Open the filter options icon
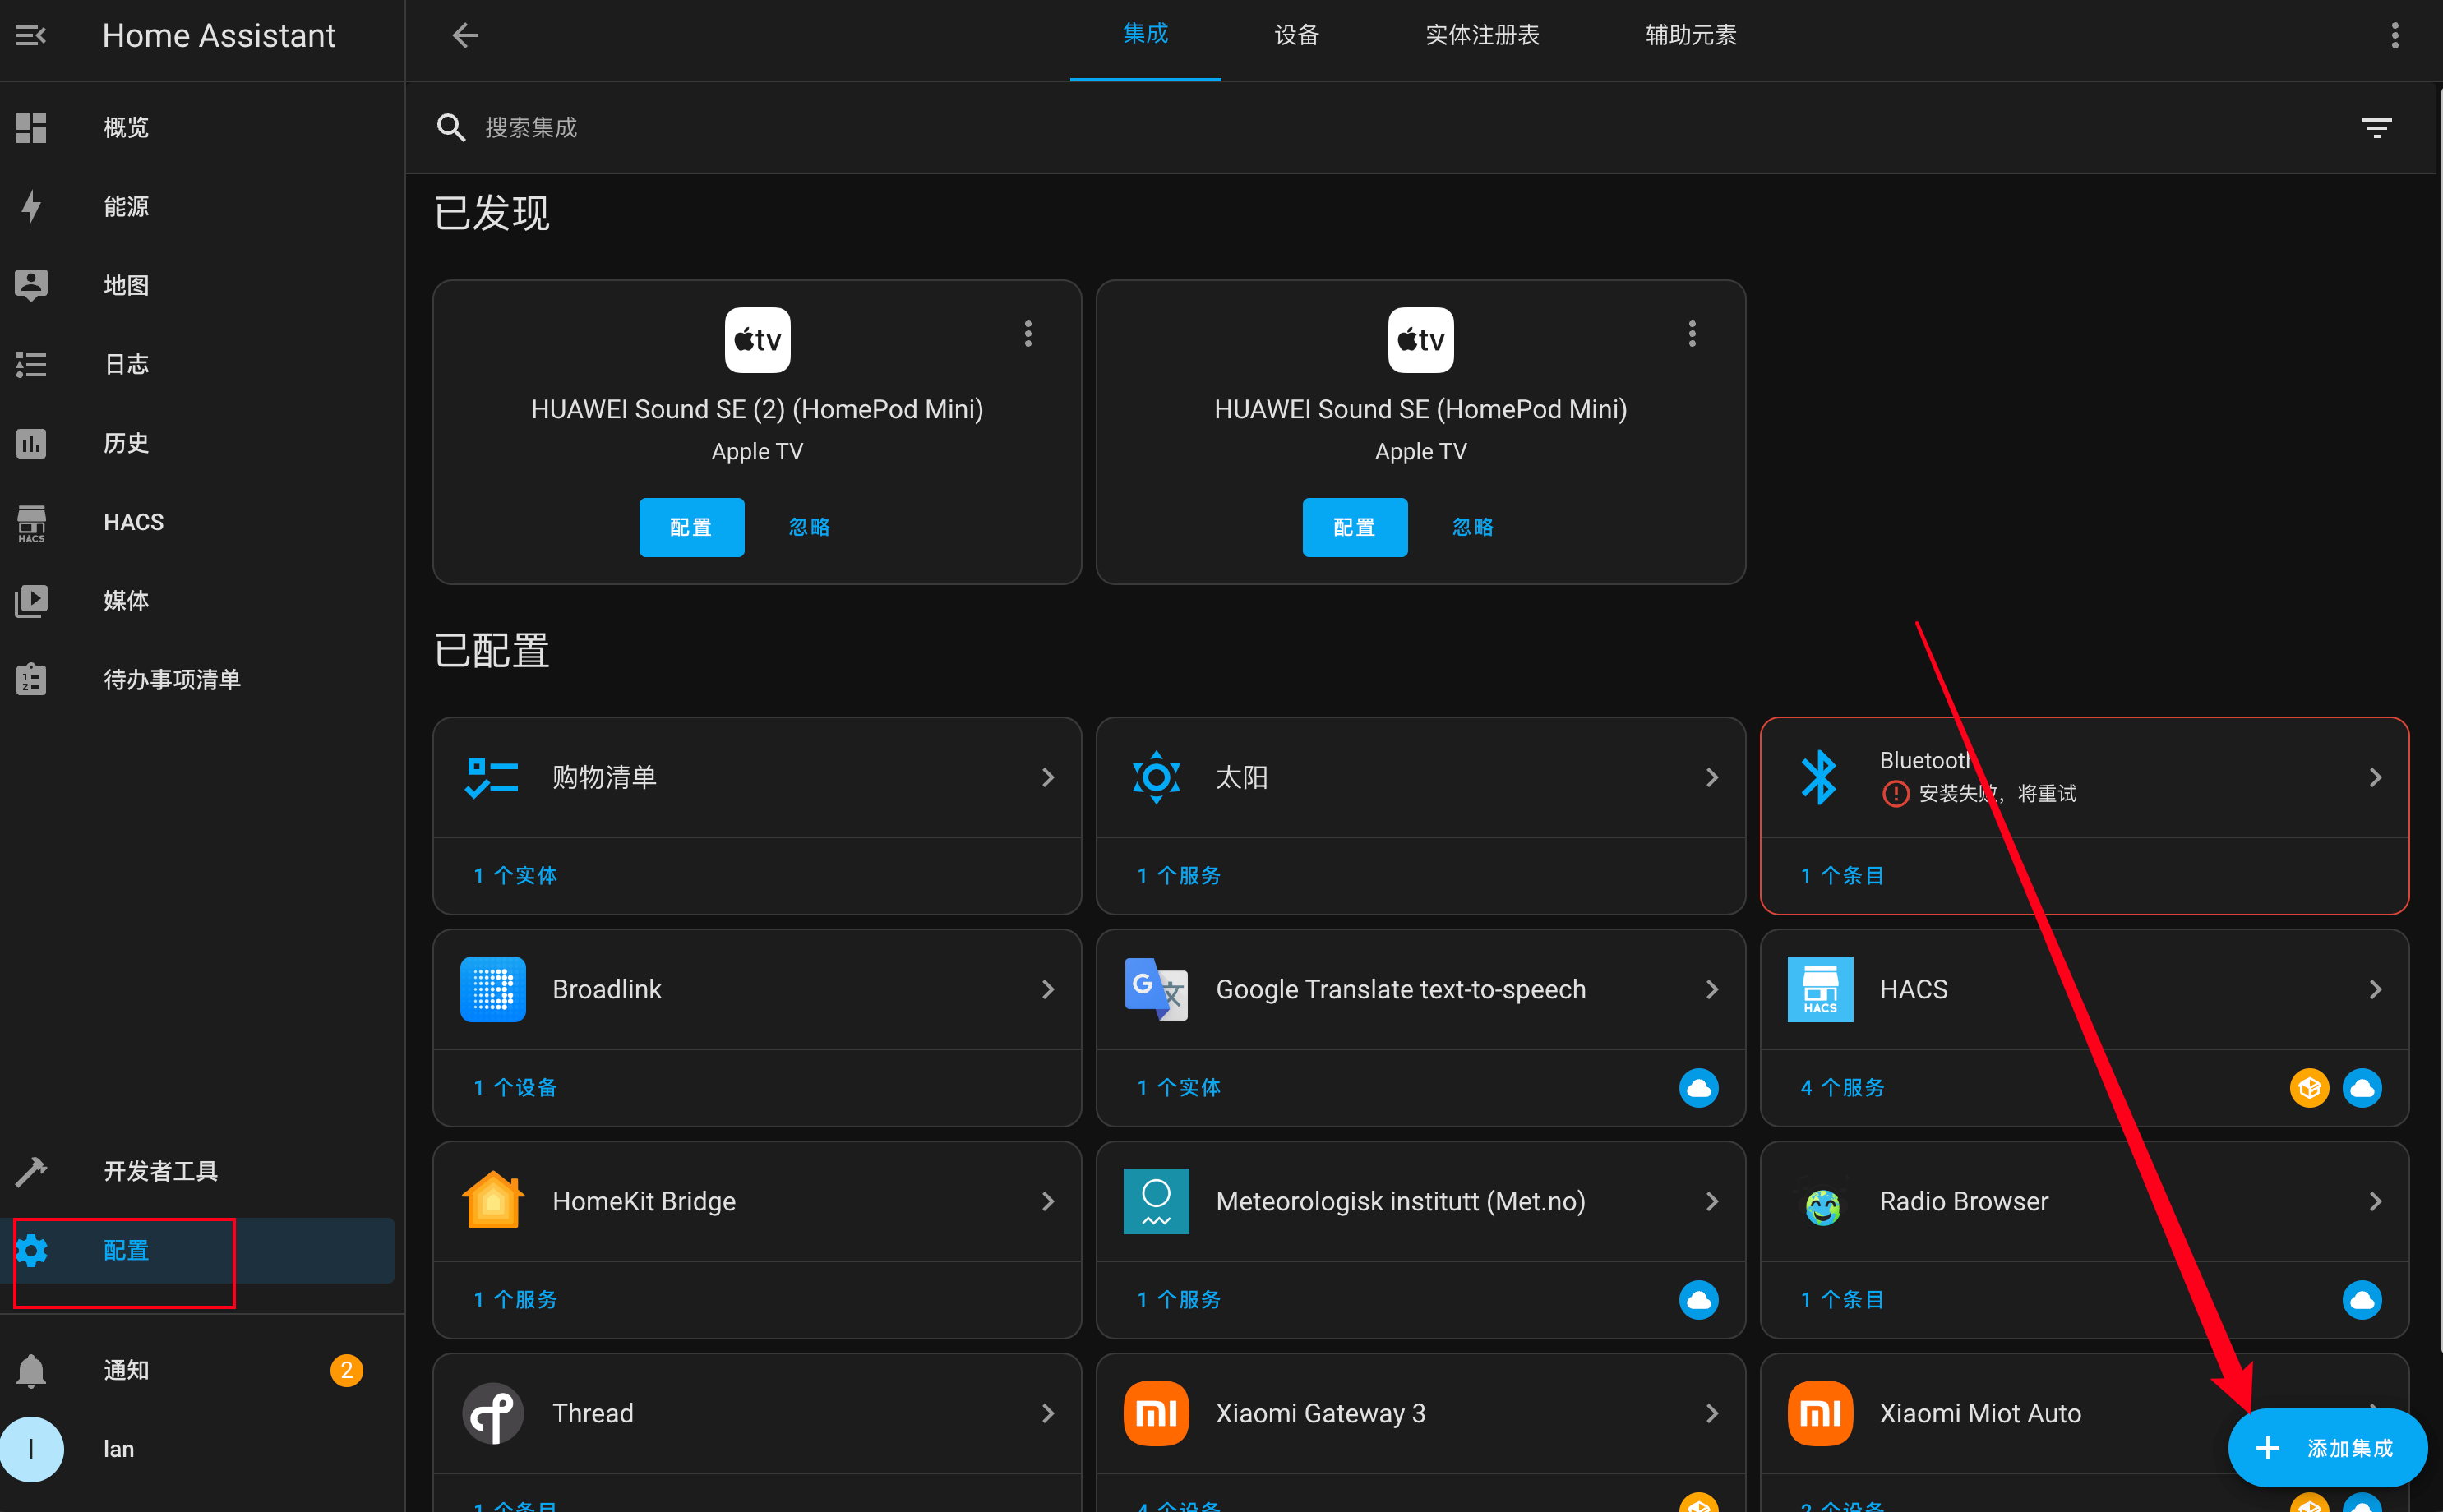This screenshot has width=2443, height=1512. pyautogui.click(x=2377, y=127)
